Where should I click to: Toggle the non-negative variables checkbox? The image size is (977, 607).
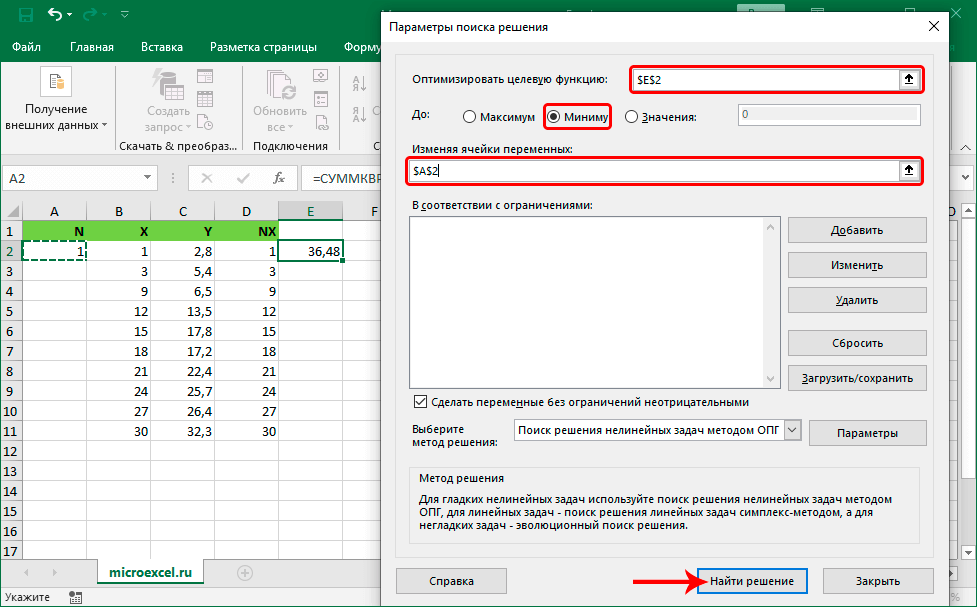421,402
